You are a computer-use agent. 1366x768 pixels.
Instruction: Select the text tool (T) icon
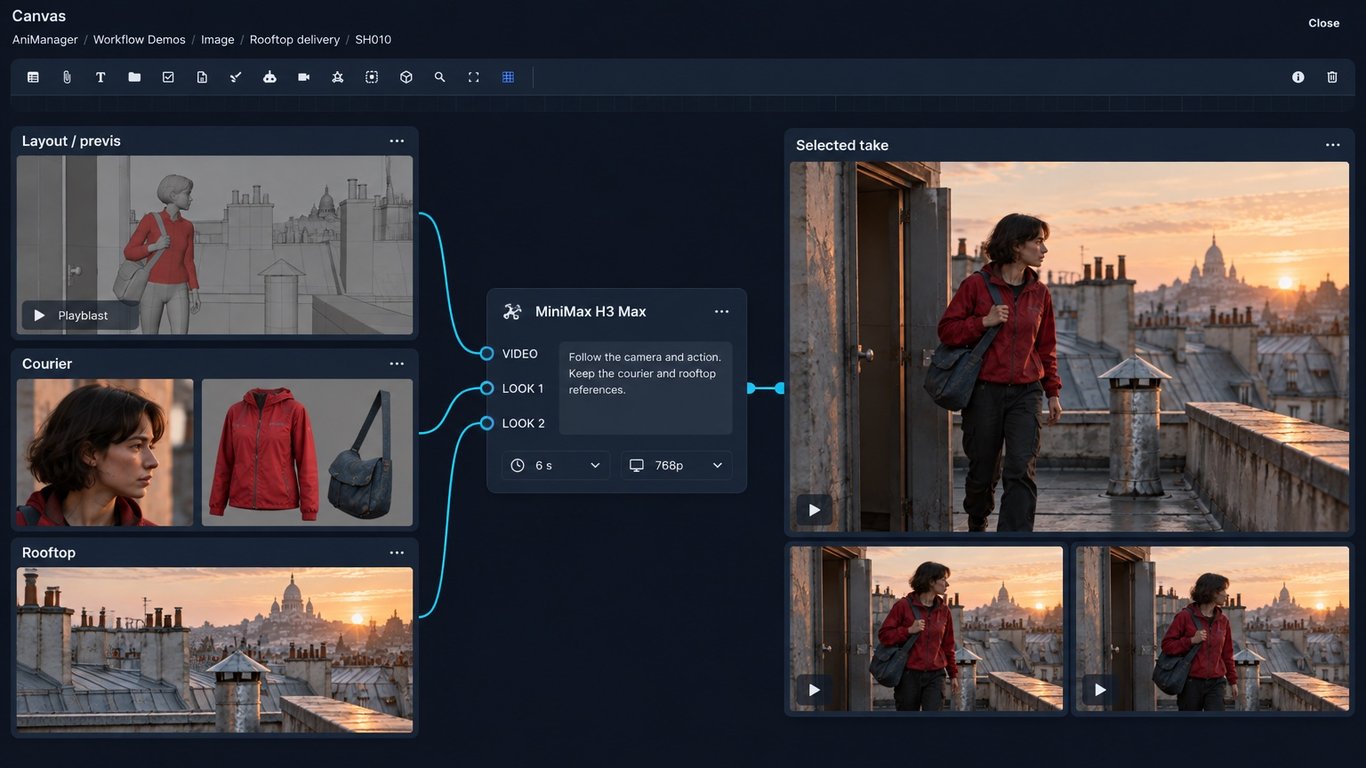101,77
